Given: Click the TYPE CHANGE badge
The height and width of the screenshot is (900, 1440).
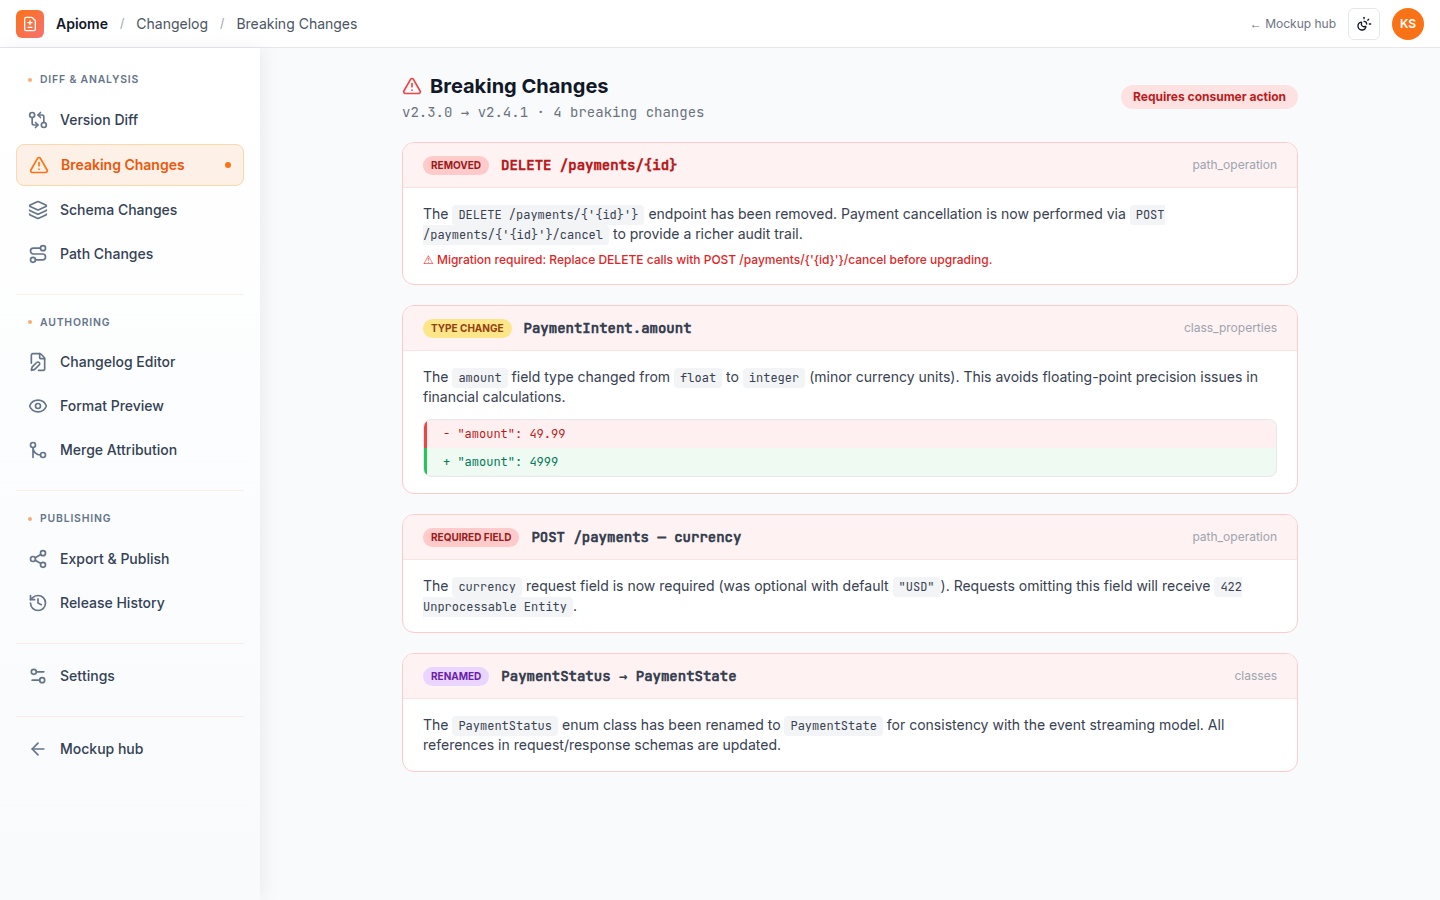Looking at the screenshot, I should [x=467, y=328].
